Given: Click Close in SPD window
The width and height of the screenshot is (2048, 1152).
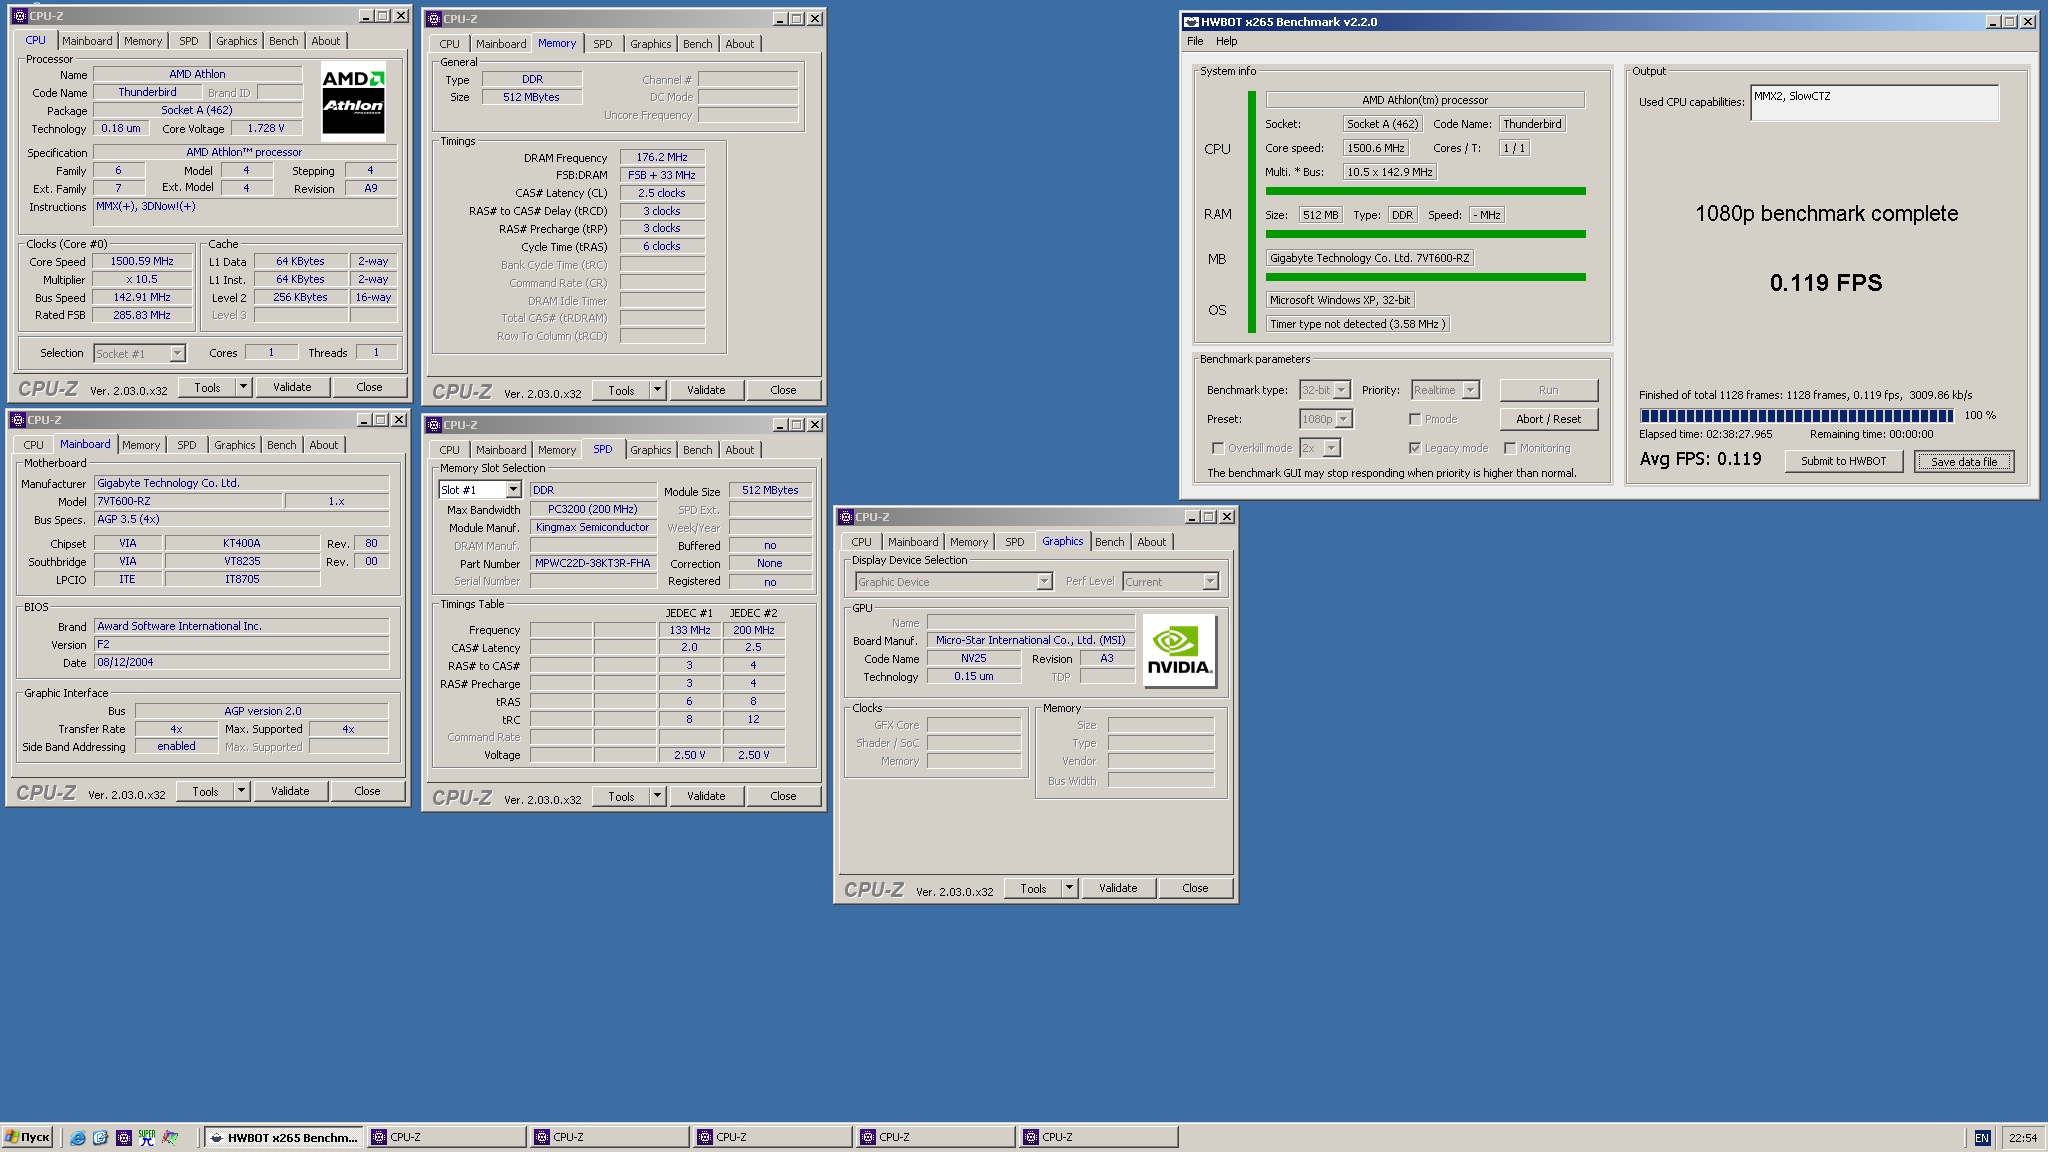Looking at the screenshot, I should click(783, 796).
